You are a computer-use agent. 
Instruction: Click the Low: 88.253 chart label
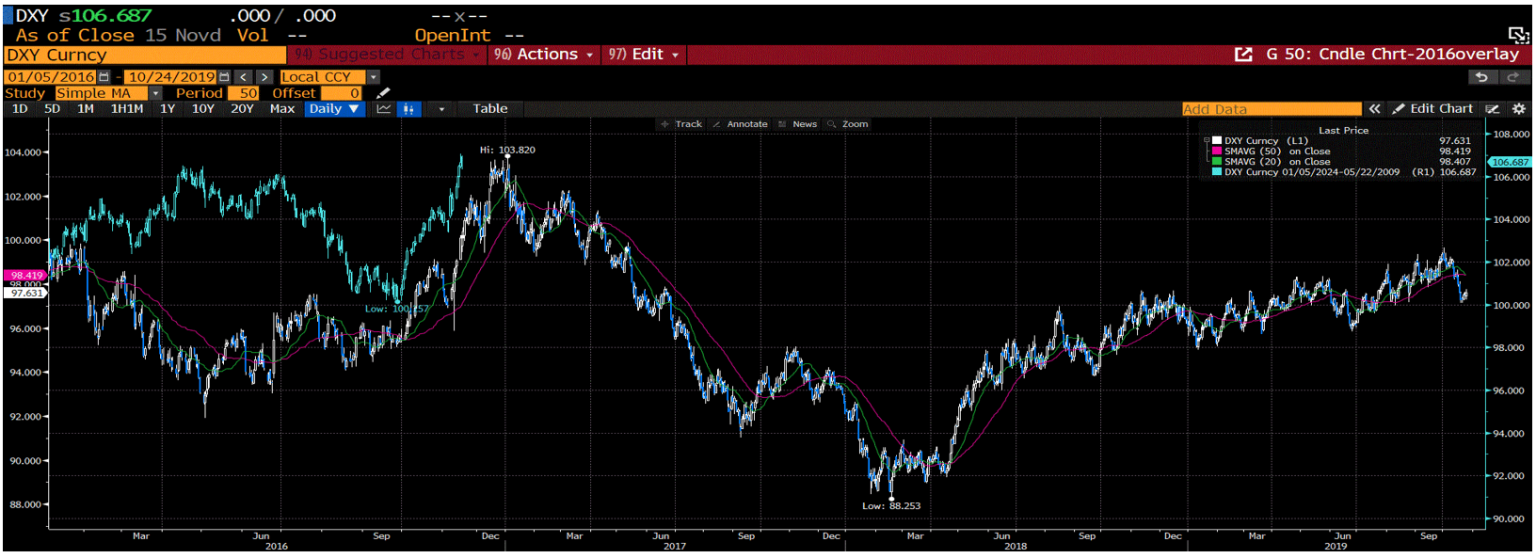(891, 506)
